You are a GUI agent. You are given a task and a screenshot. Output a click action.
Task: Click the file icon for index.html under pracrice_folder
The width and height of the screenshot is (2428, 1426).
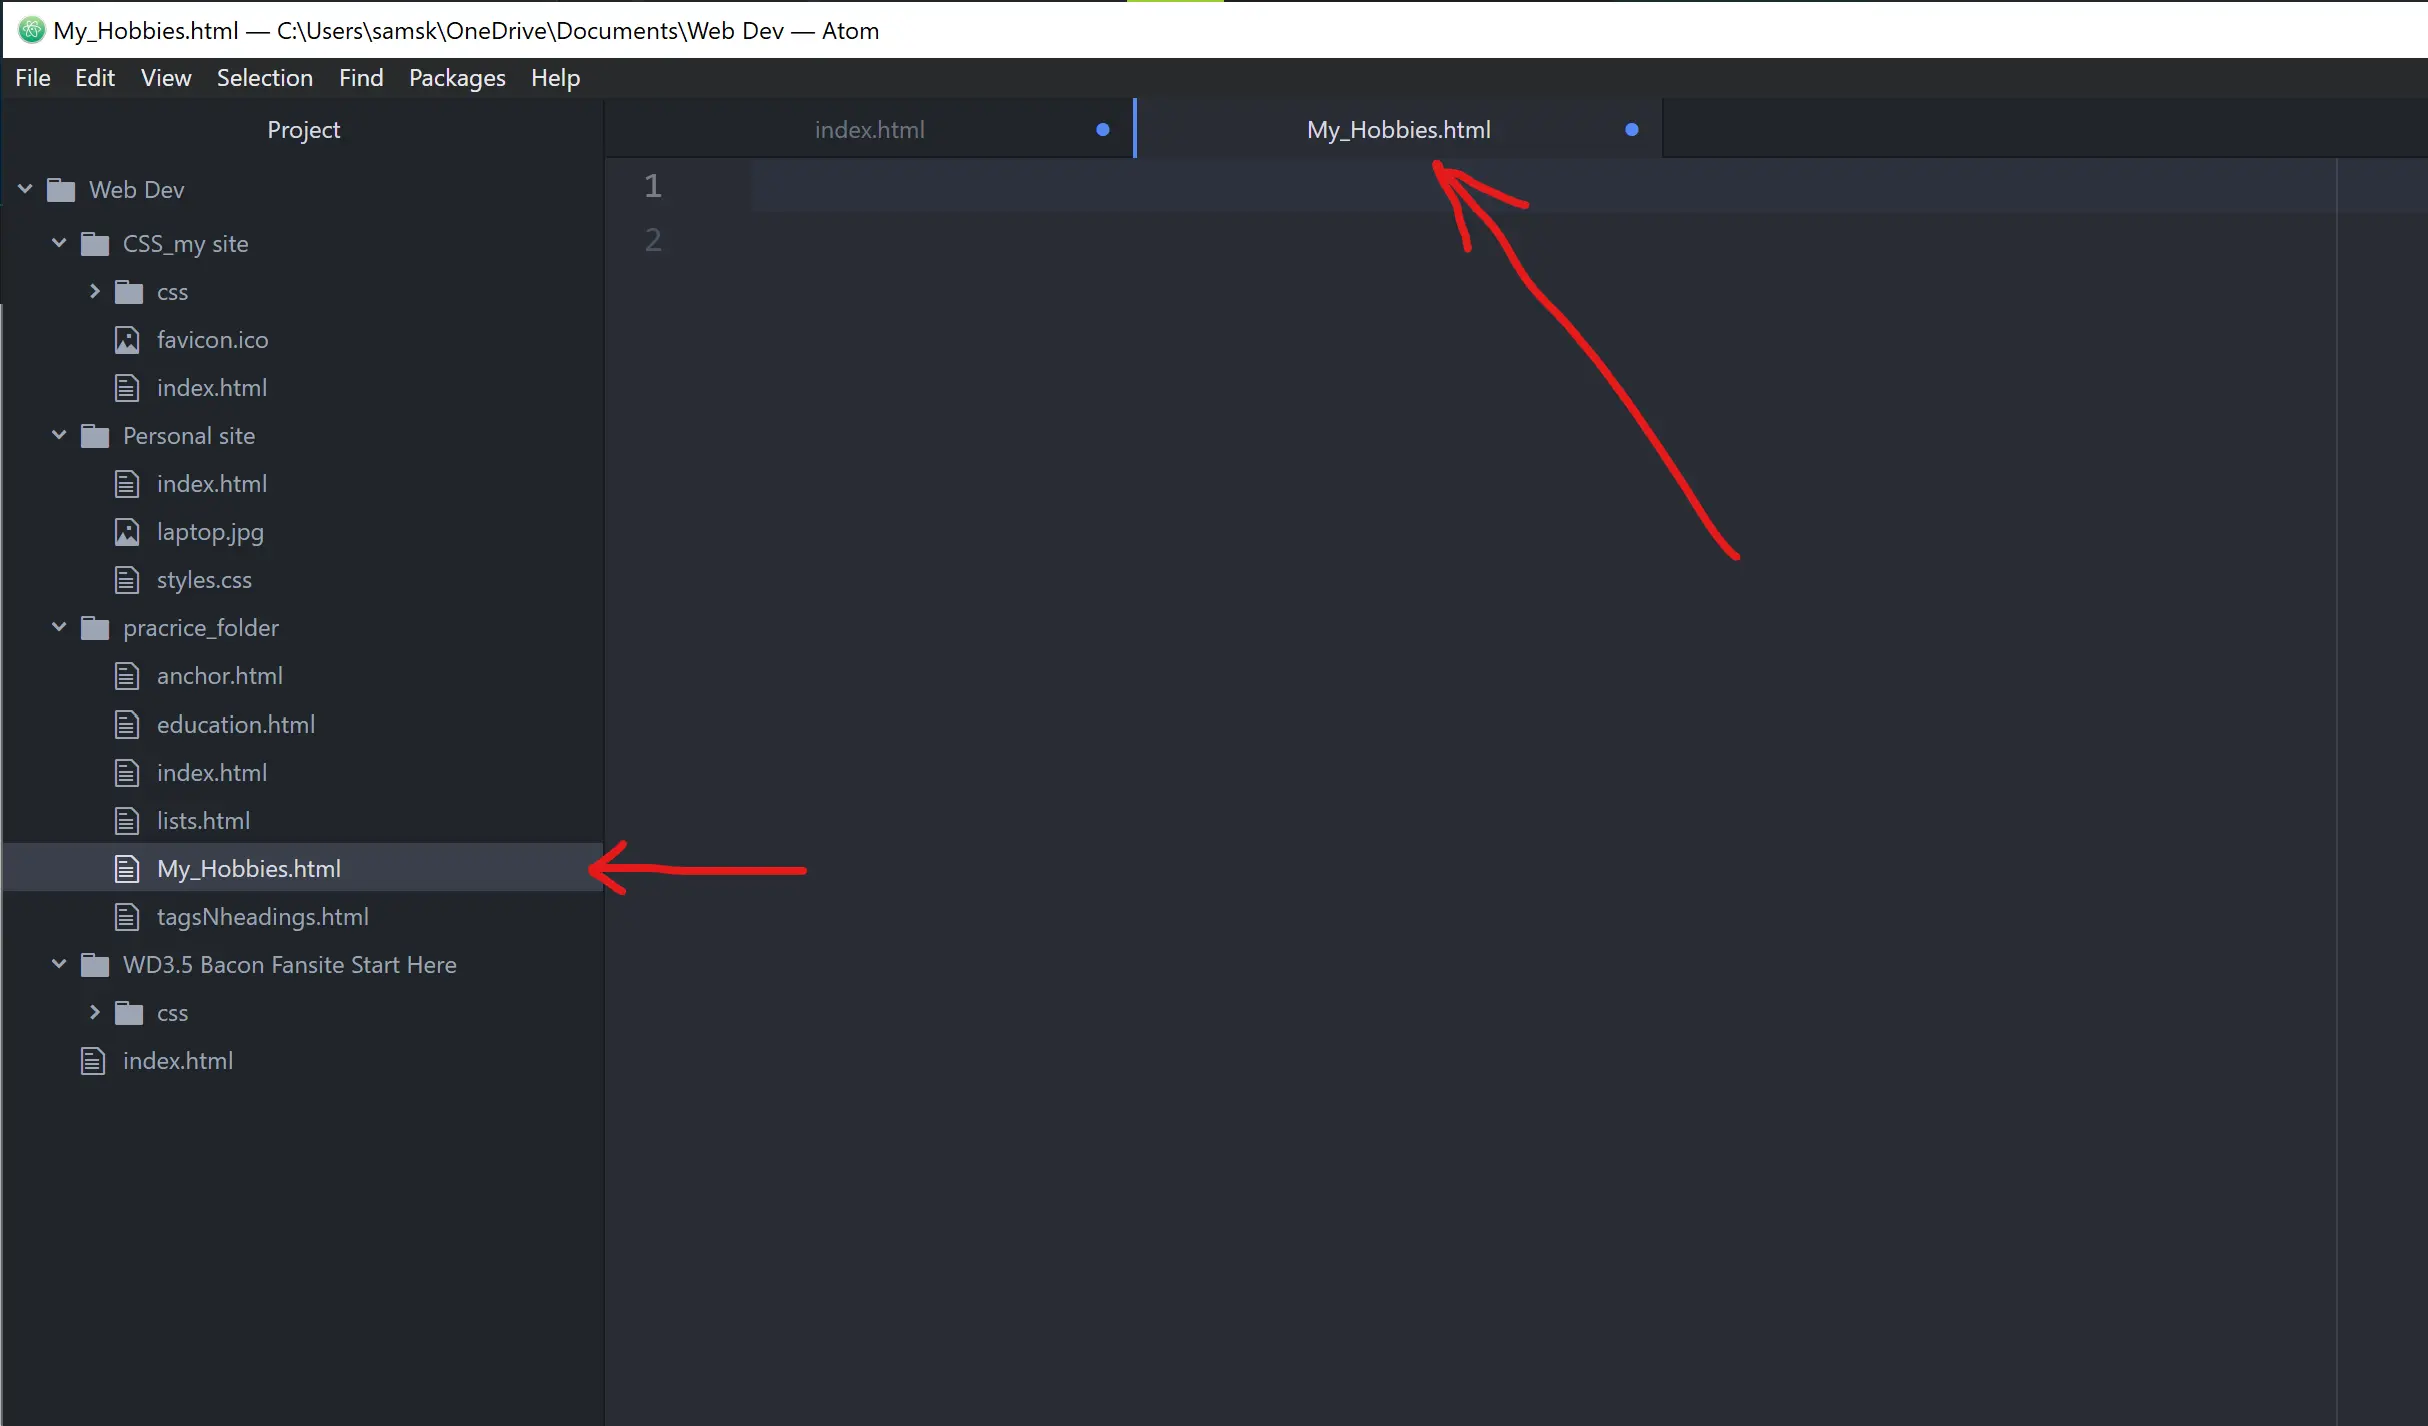(127, 773)
